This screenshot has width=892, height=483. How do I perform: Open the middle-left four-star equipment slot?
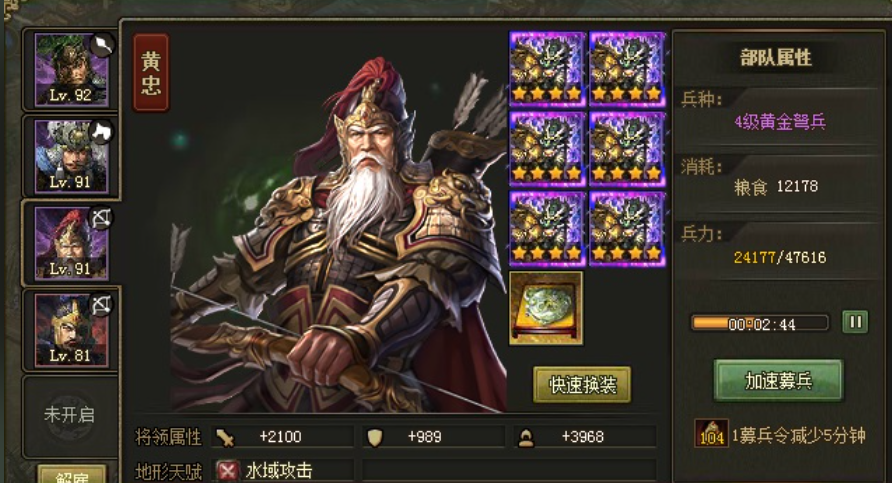tap(547, 148)
